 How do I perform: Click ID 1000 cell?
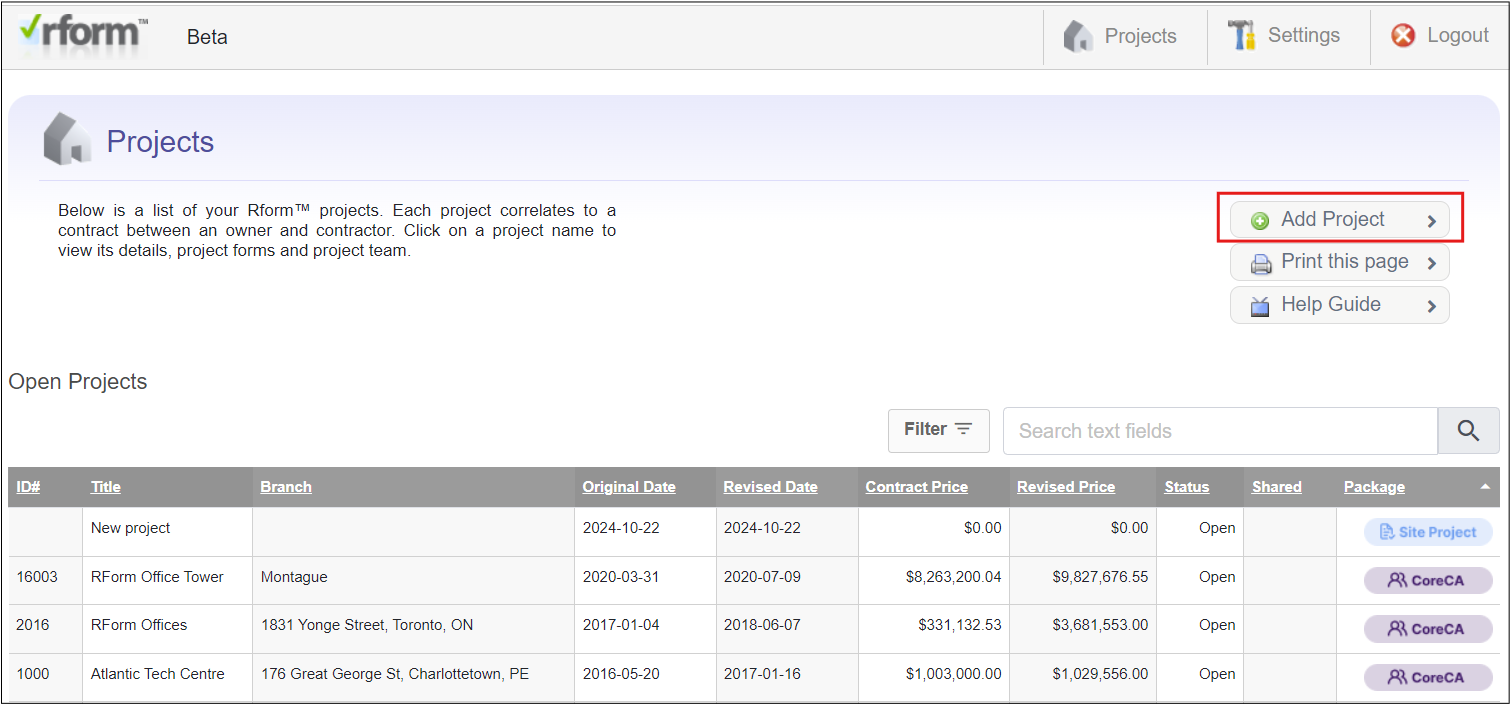32,674
